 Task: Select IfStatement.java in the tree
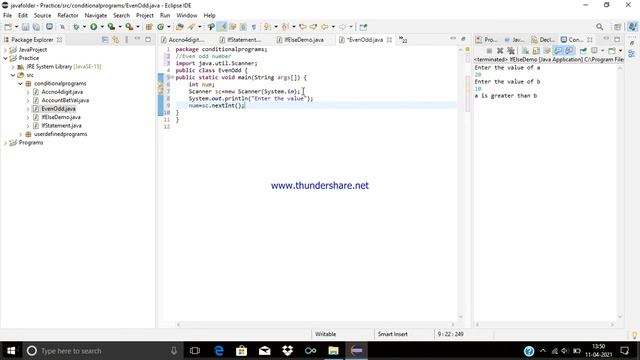(x=61, y=126)
